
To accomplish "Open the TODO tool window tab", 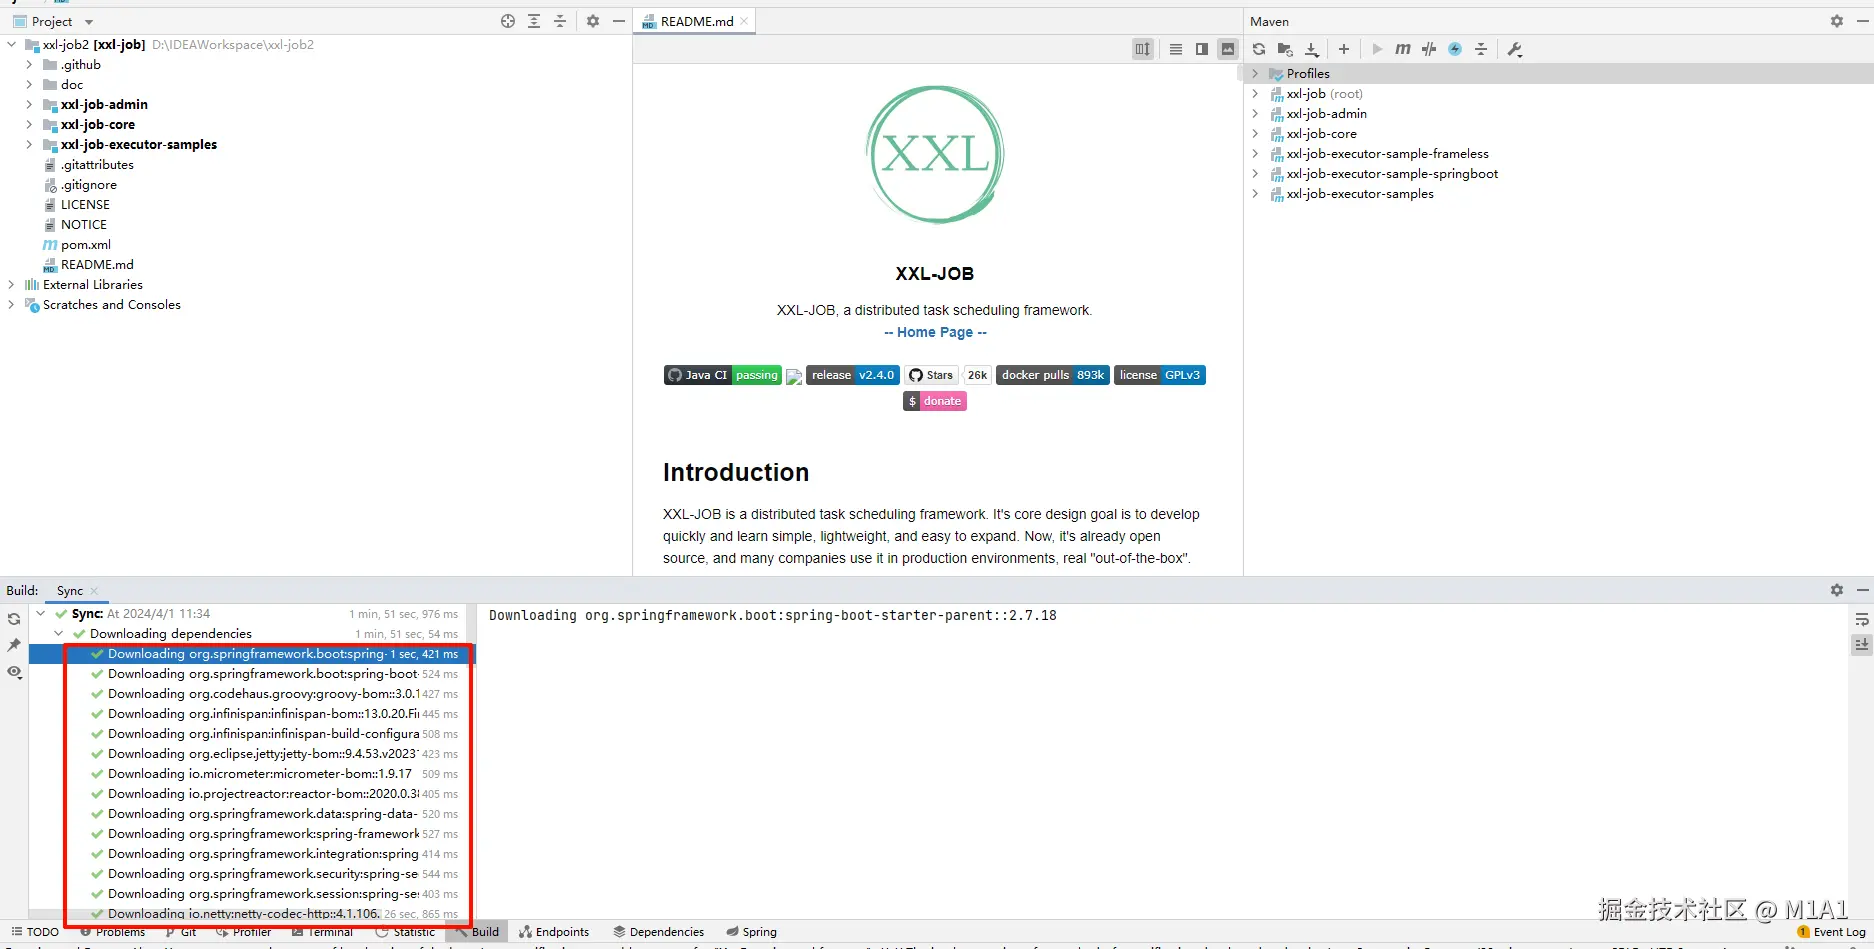I will 35,932.
